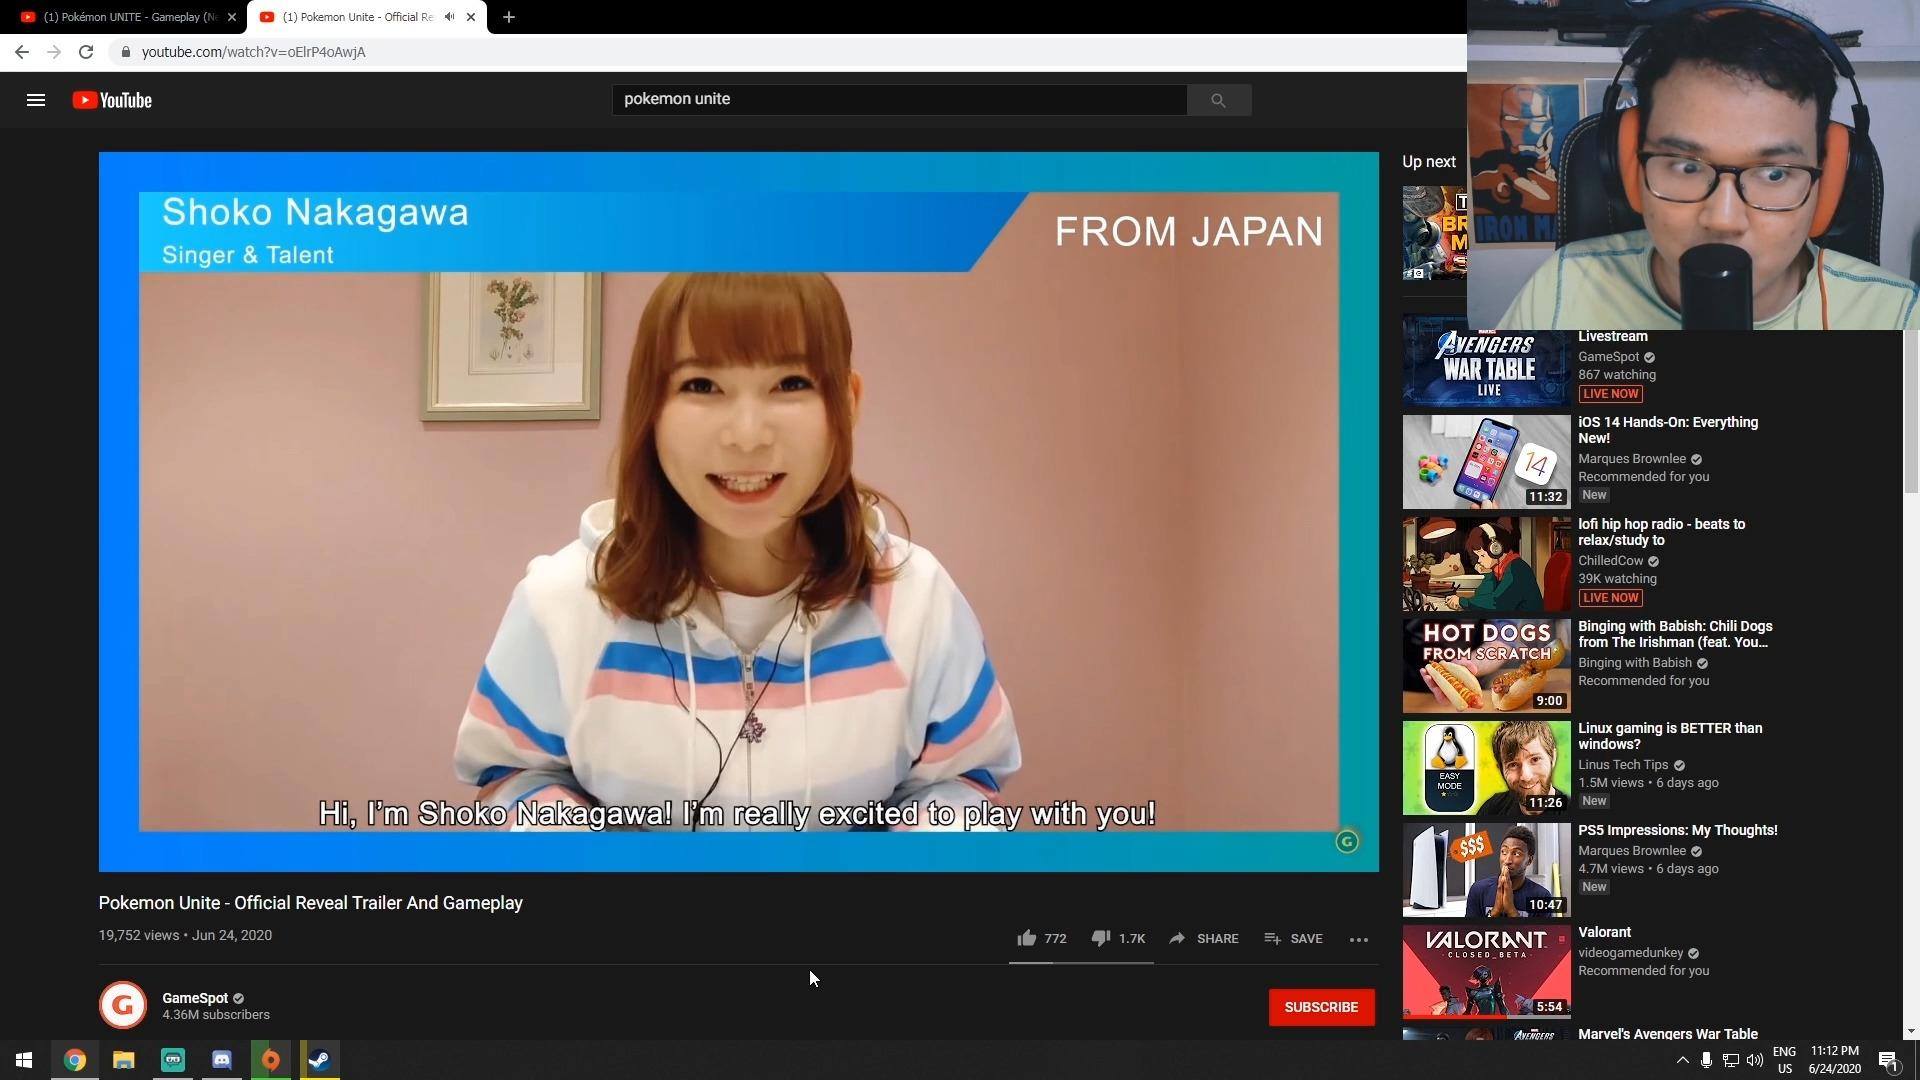Open the lofi hip hop radio title link
The image size is (1920, 1080).
(1662, 532)
